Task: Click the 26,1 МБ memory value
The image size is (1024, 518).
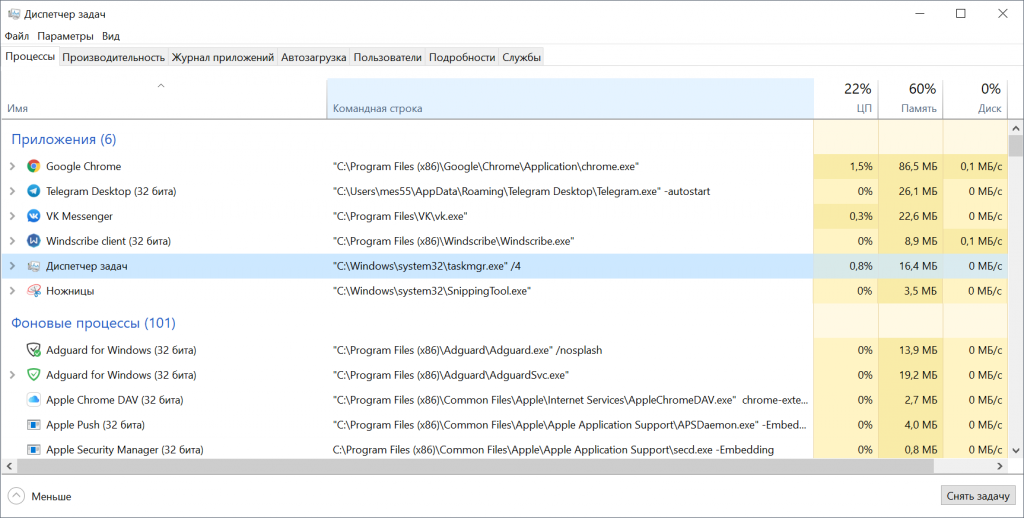Action: [918, 191]
